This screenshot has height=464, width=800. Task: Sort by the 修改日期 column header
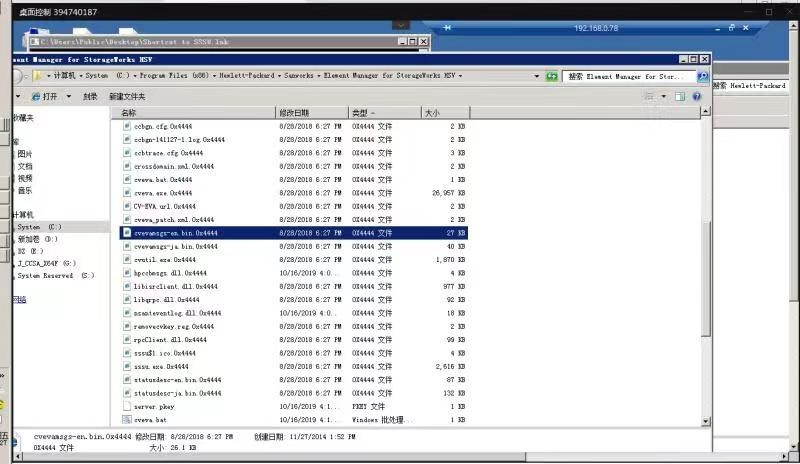[x=294, y=113]
